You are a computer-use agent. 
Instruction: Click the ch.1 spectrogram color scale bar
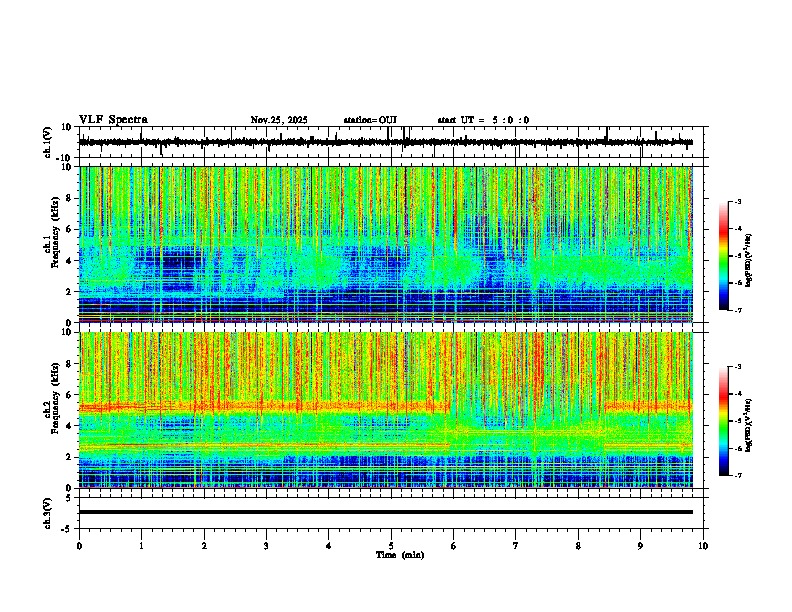tap(724, 256)
